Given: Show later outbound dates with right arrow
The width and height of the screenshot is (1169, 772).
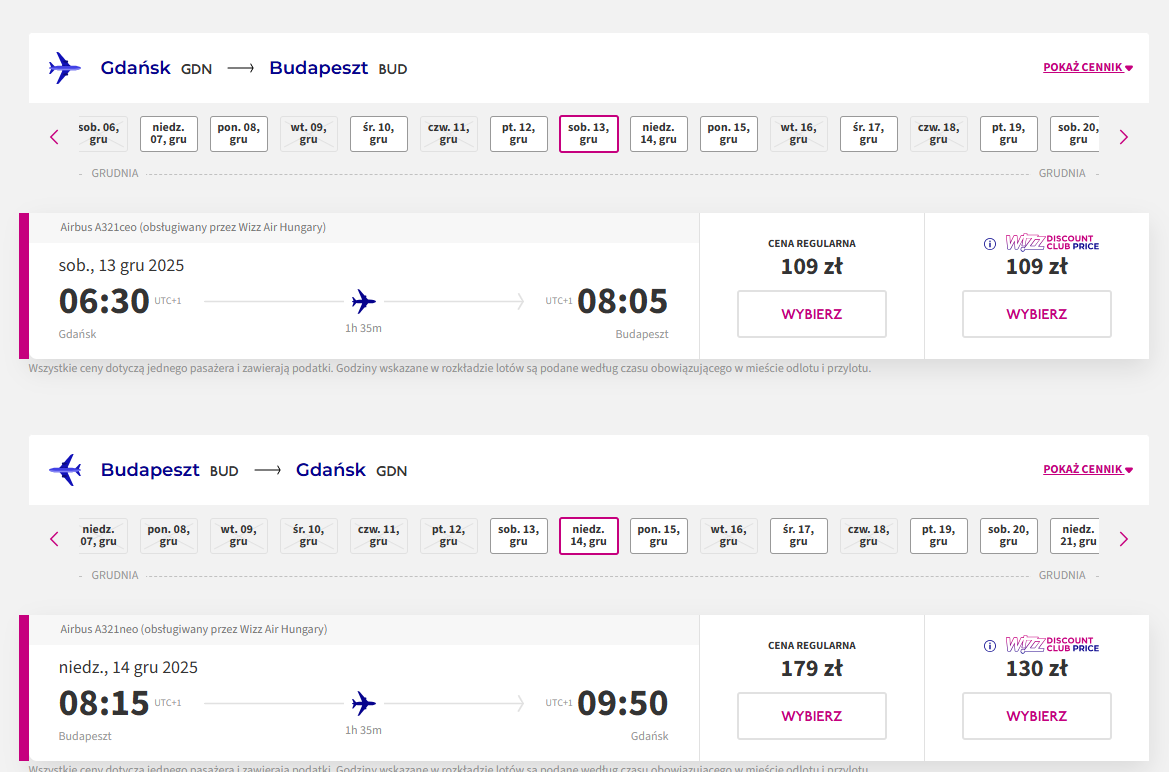Looking at the screenshot, I should [x=1124, y=137].
